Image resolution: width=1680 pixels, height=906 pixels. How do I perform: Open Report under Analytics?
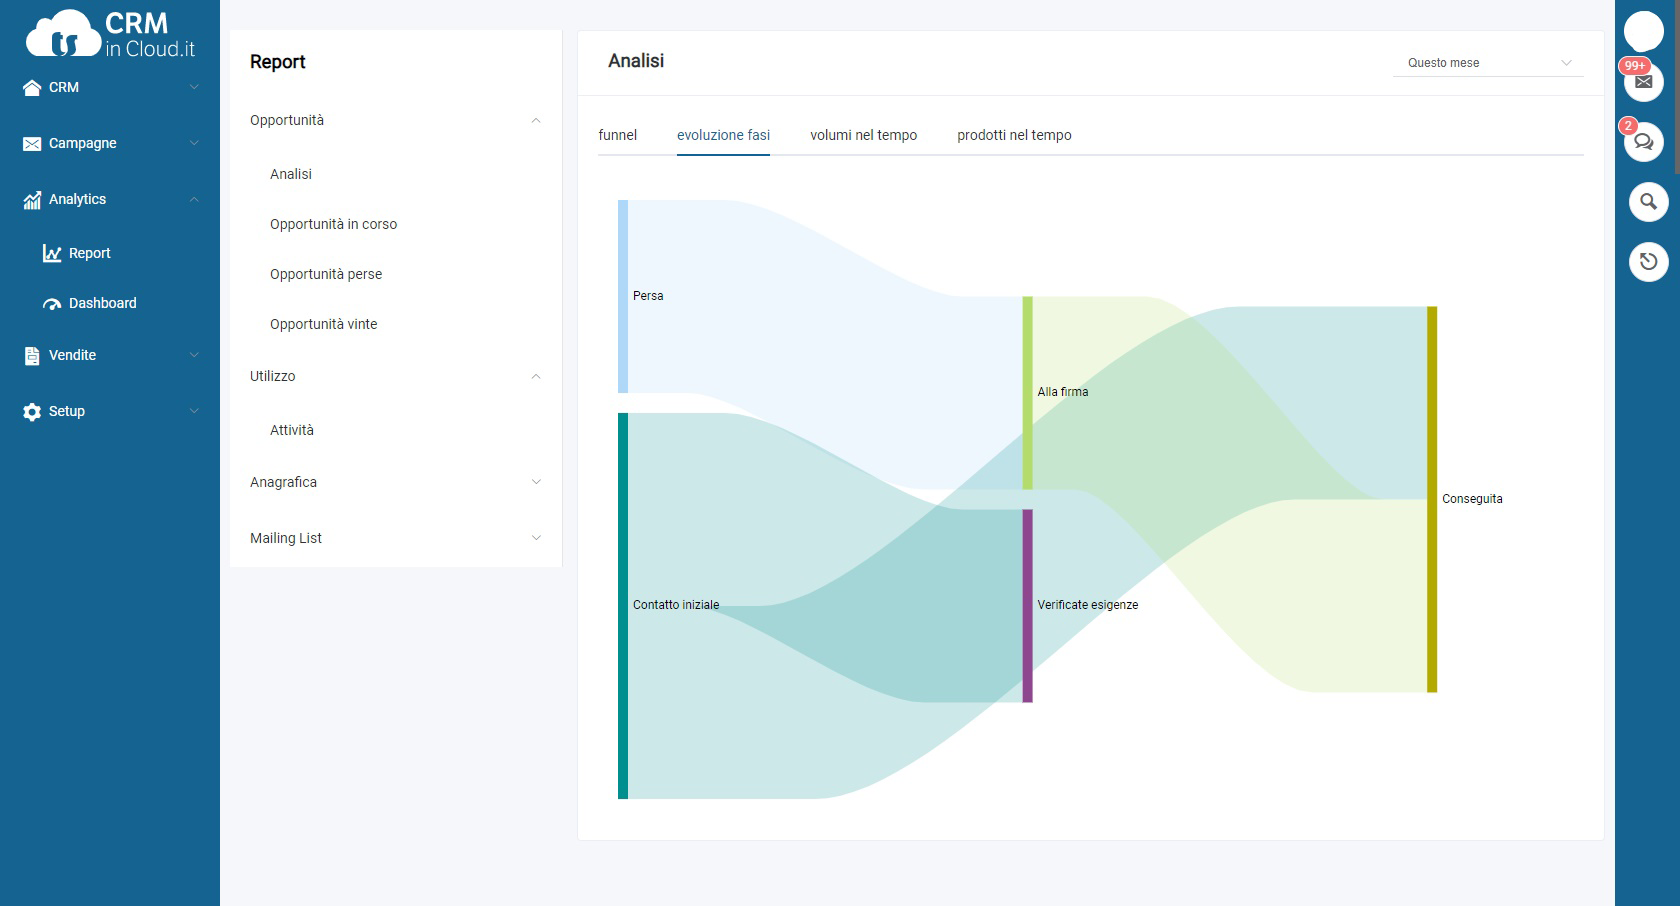coord(89,253)
